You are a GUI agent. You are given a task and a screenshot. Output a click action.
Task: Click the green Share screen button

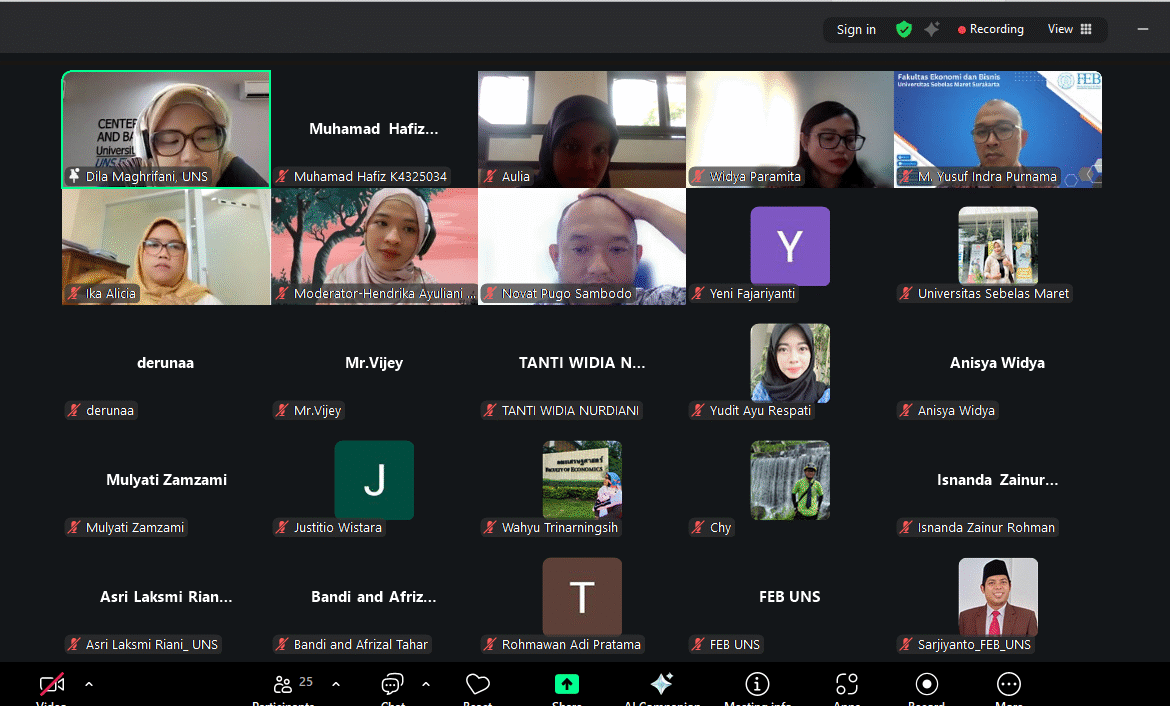[x=567, y=685]
